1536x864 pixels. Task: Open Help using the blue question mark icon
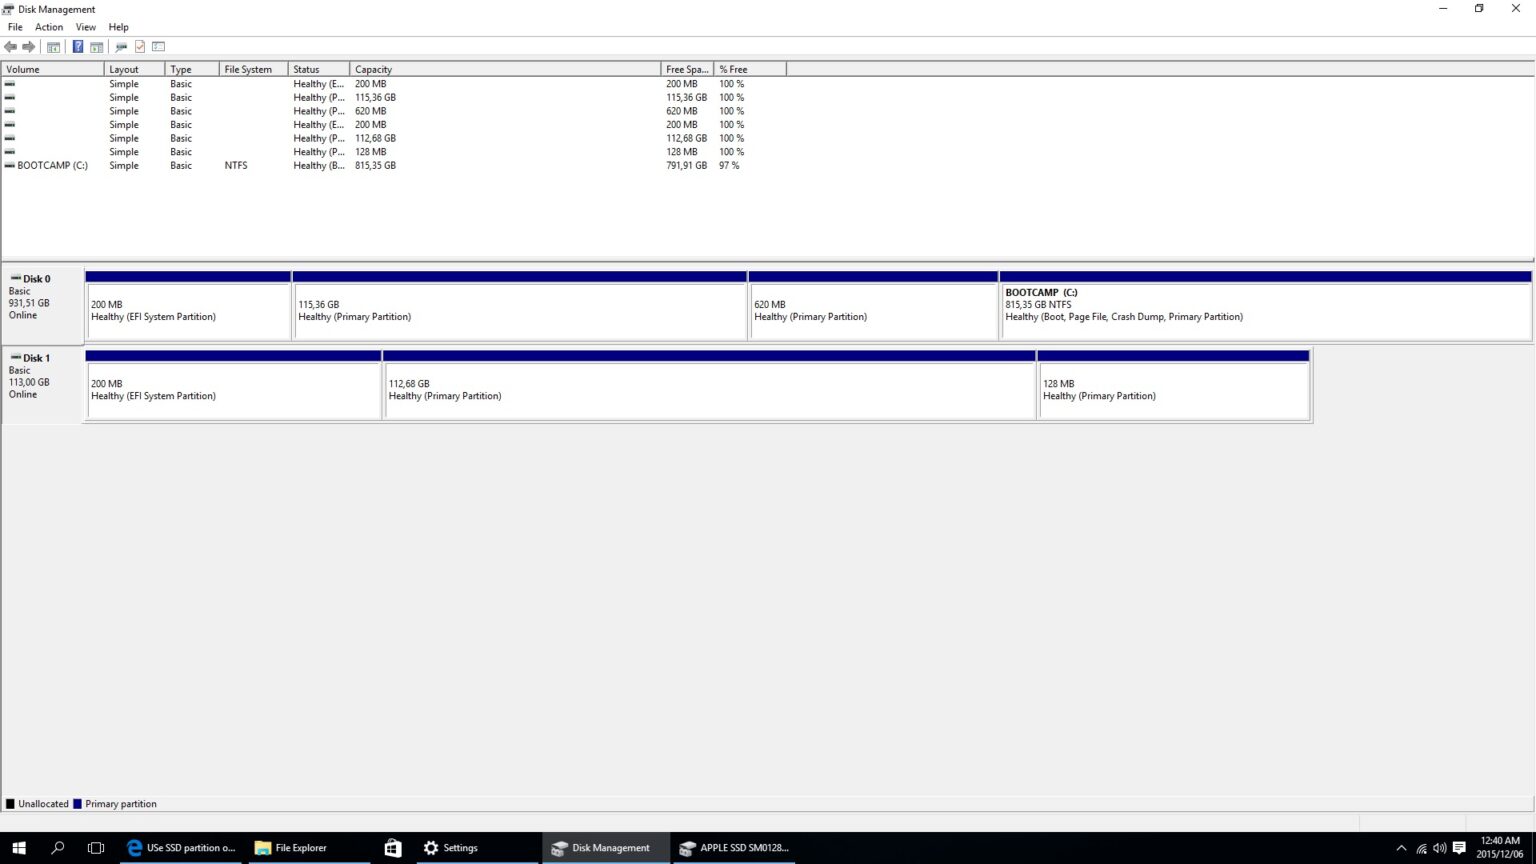pyautogui.click(x=78, y=46)
